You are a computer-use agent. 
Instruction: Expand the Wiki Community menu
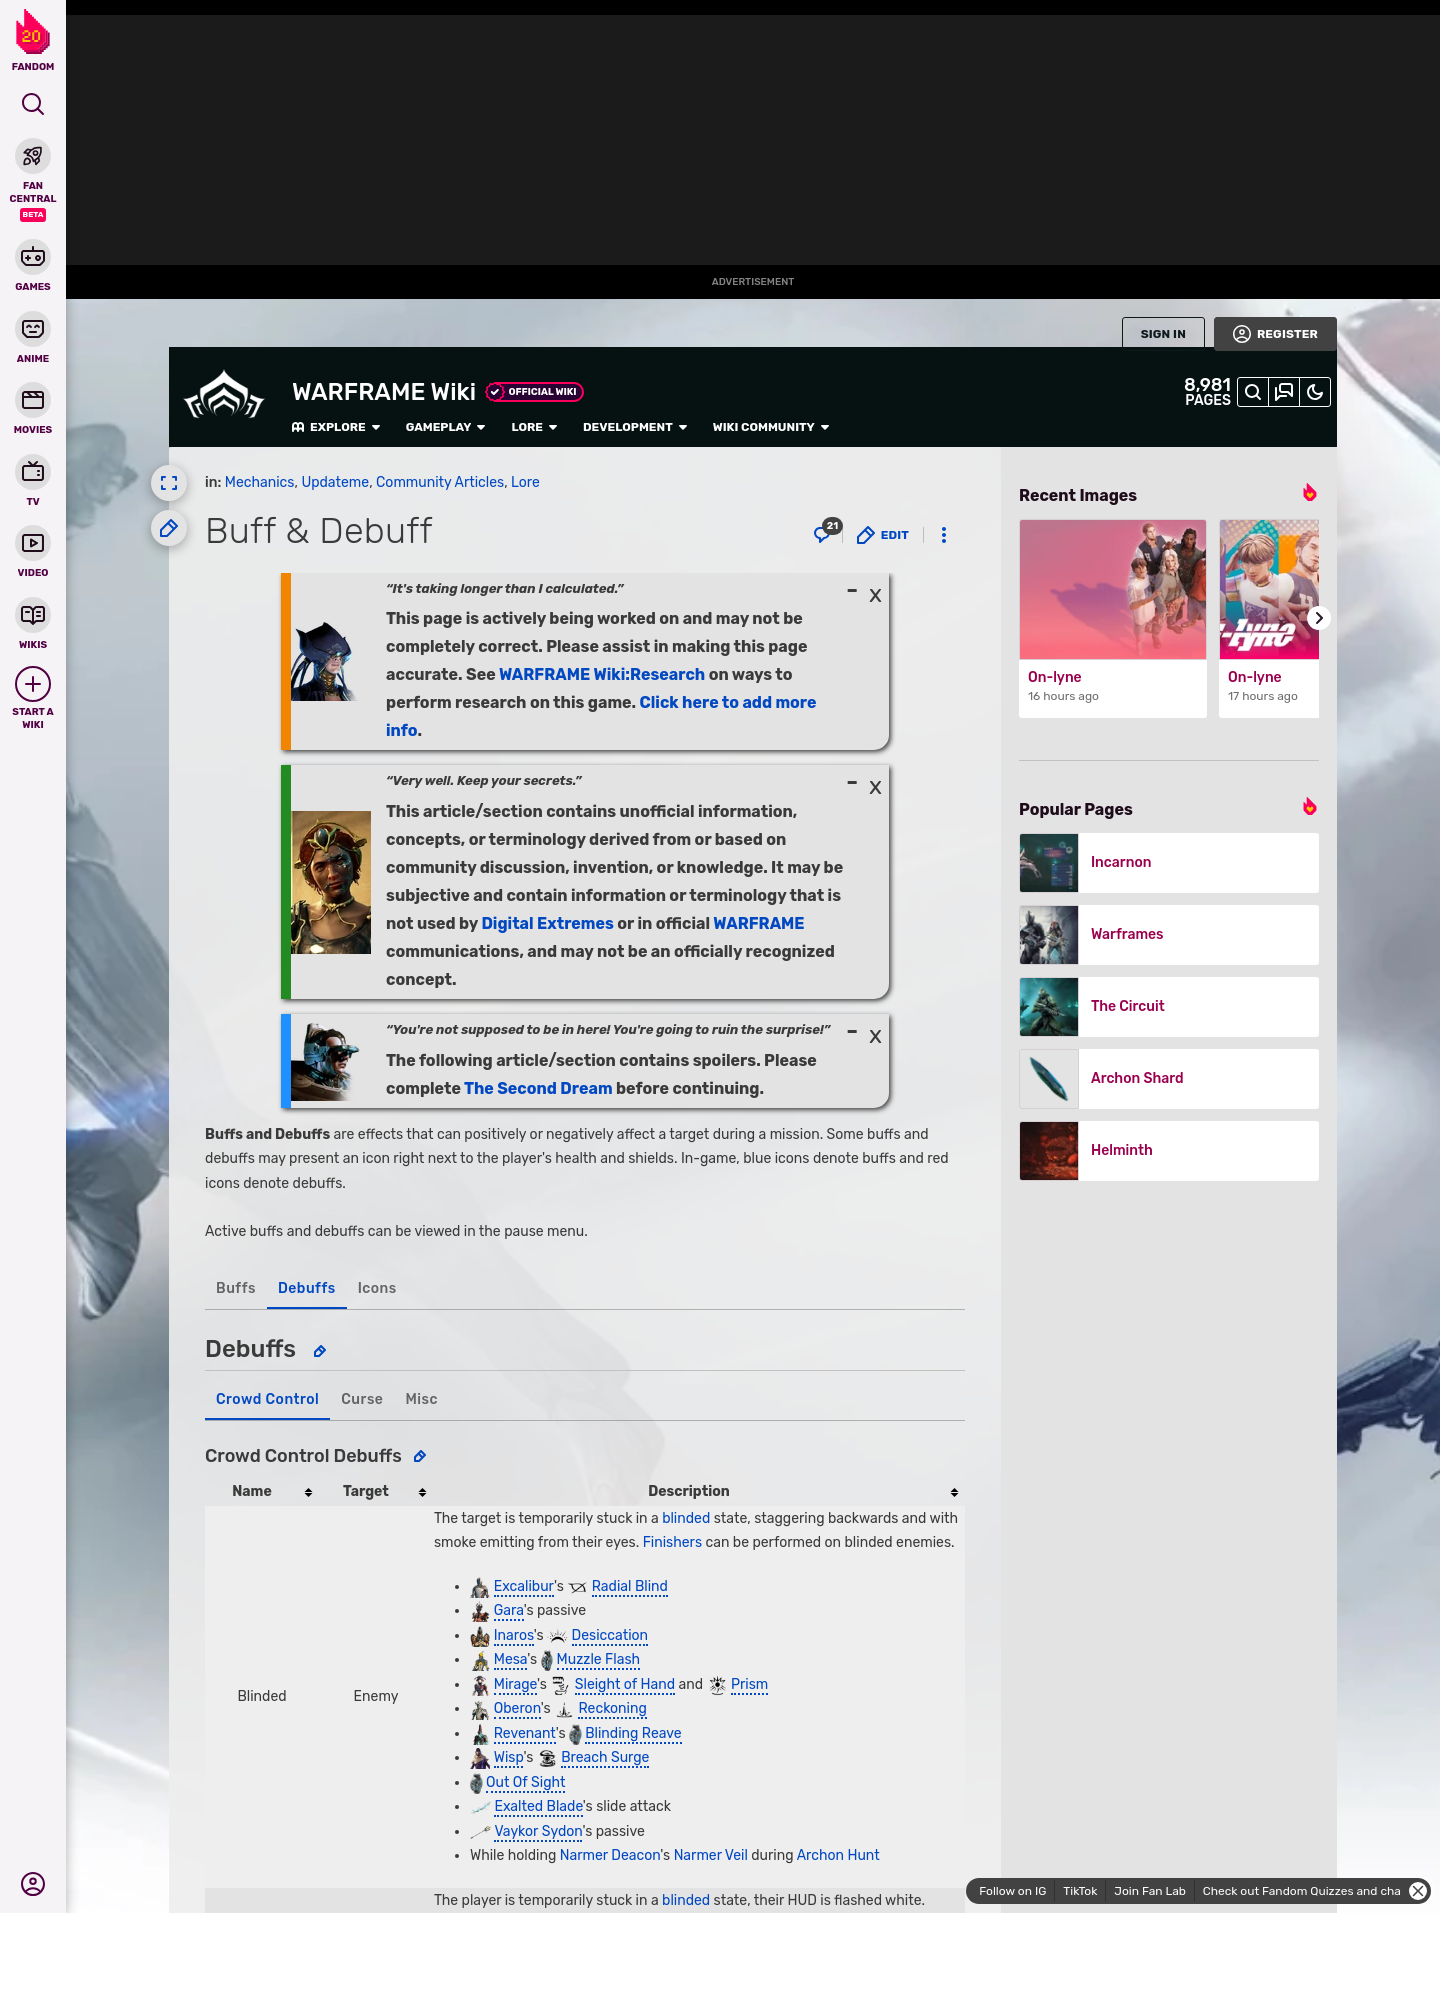pos(771,427)
